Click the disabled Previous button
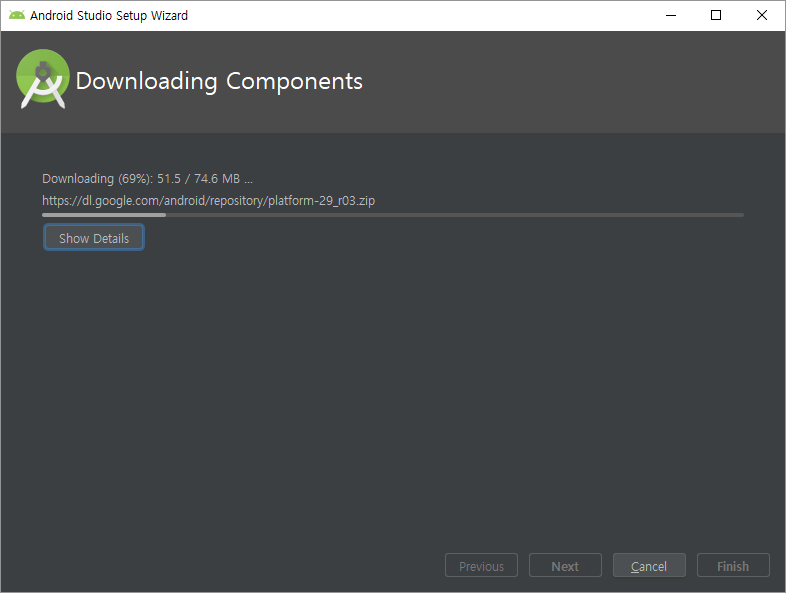Image resolution: width=786 pixels, height=593 pixels. (481, 565)
